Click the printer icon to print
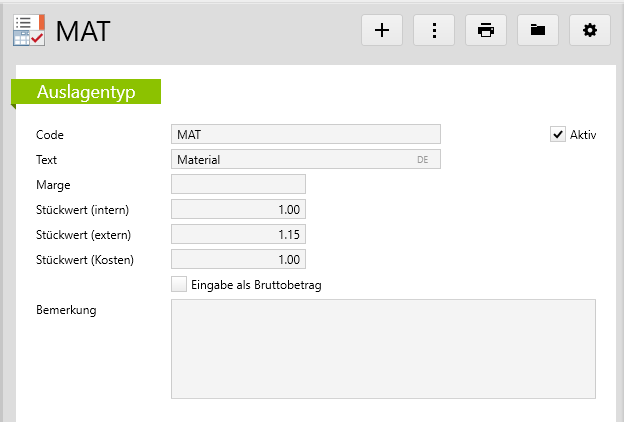The image size is (624, 422). click(x=486, y=30)
